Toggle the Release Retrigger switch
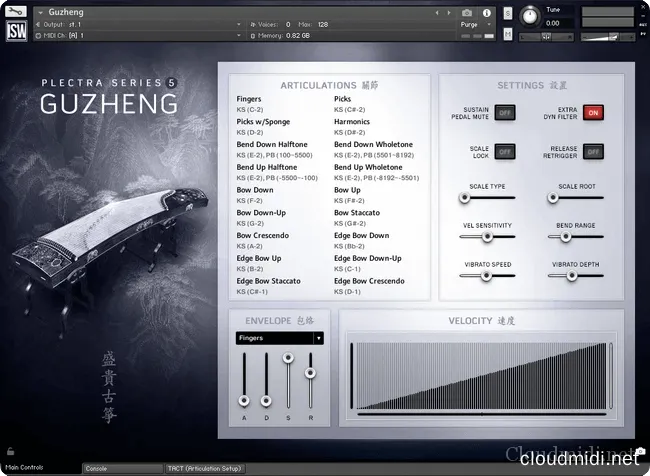This screenshot has width=650, height=476. tap(593, 151)
